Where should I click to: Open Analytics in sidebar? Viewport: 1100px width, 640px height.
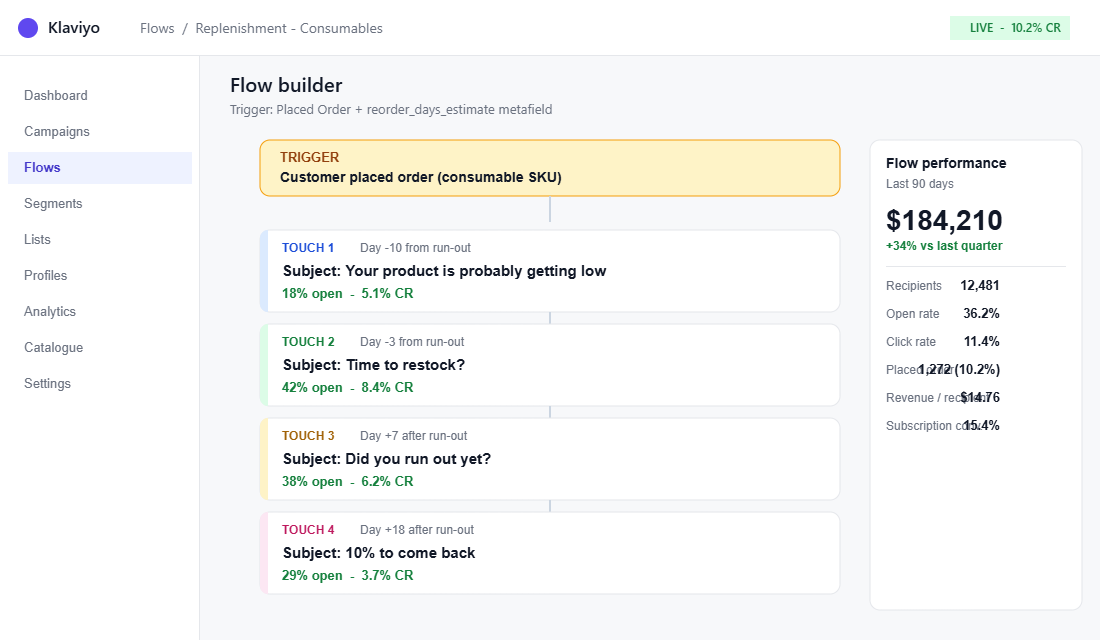[100, 312]
